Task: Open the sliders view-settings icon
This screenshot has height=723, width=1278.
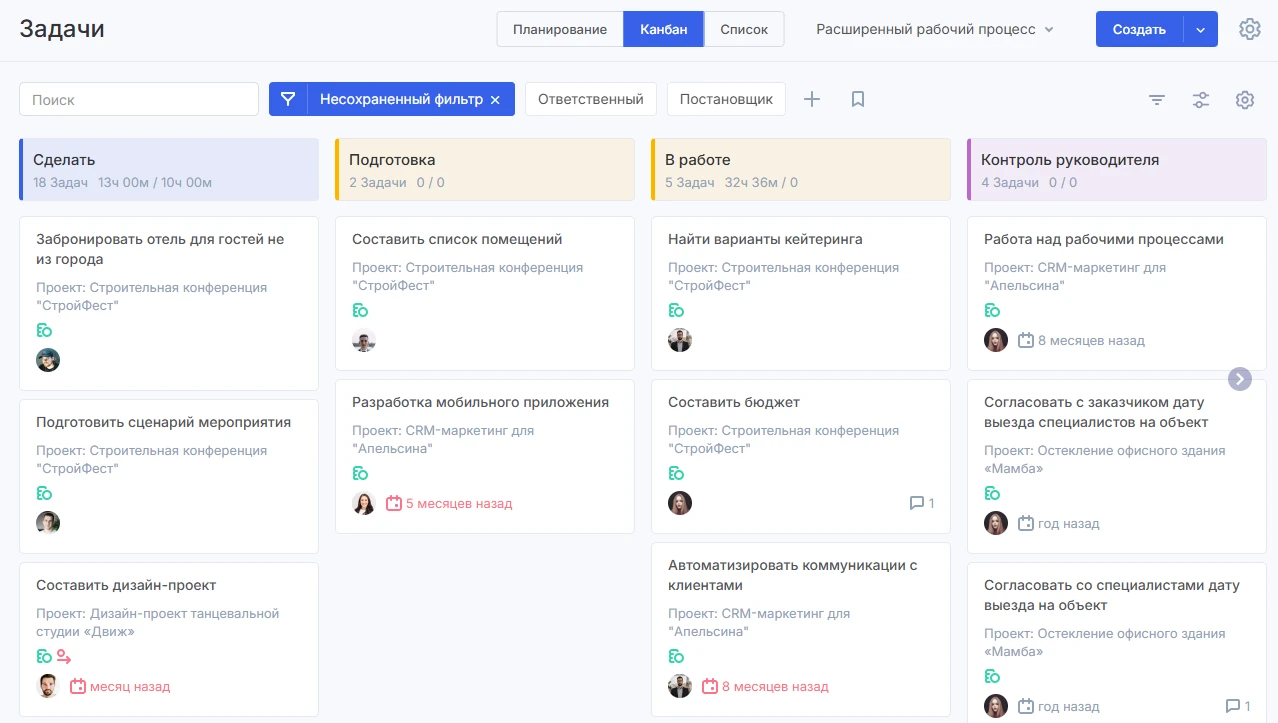Action: tap(1201, 100)
